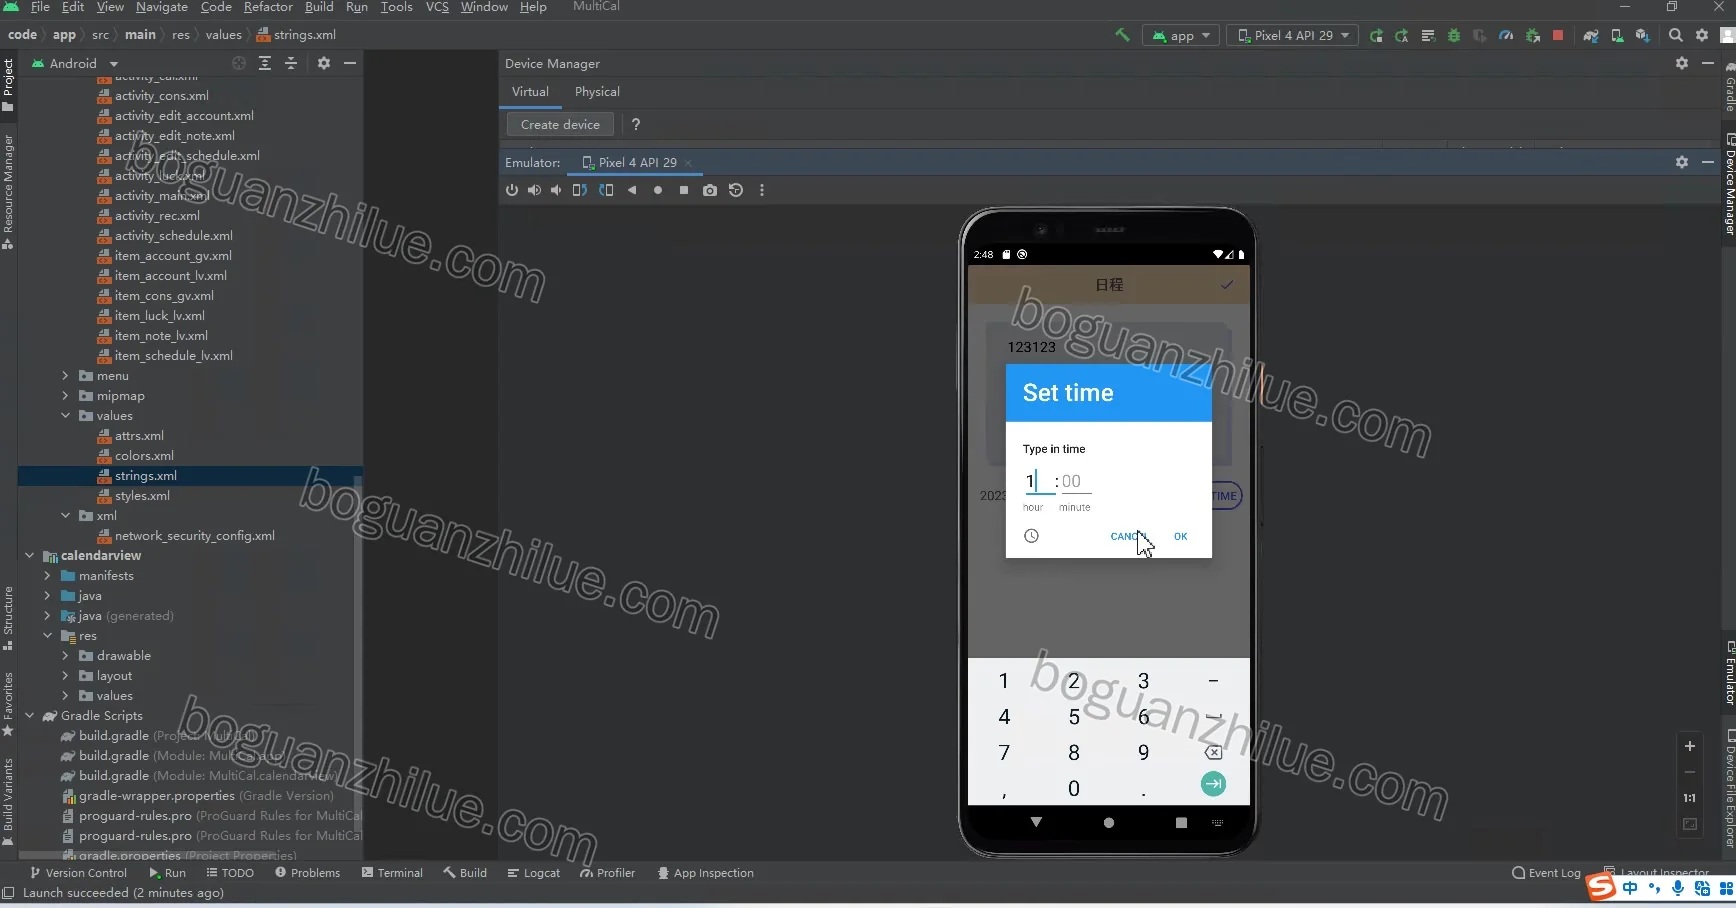Open Device Manager settings gear
The height and width of the screenshot is (908, 1736).
coord(1682,63)
